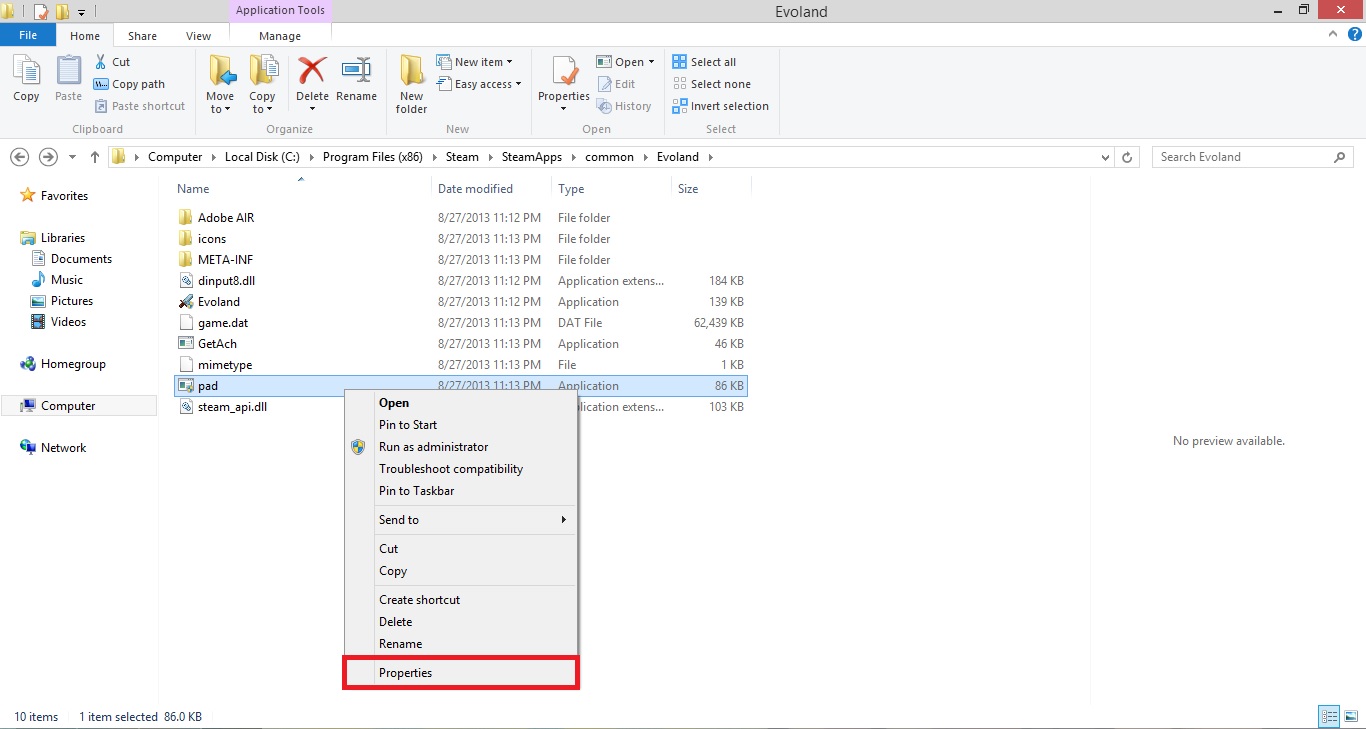Click Paste shortcut in the ribbon
Screen dimensions: 1366x729
coord(140,106)
